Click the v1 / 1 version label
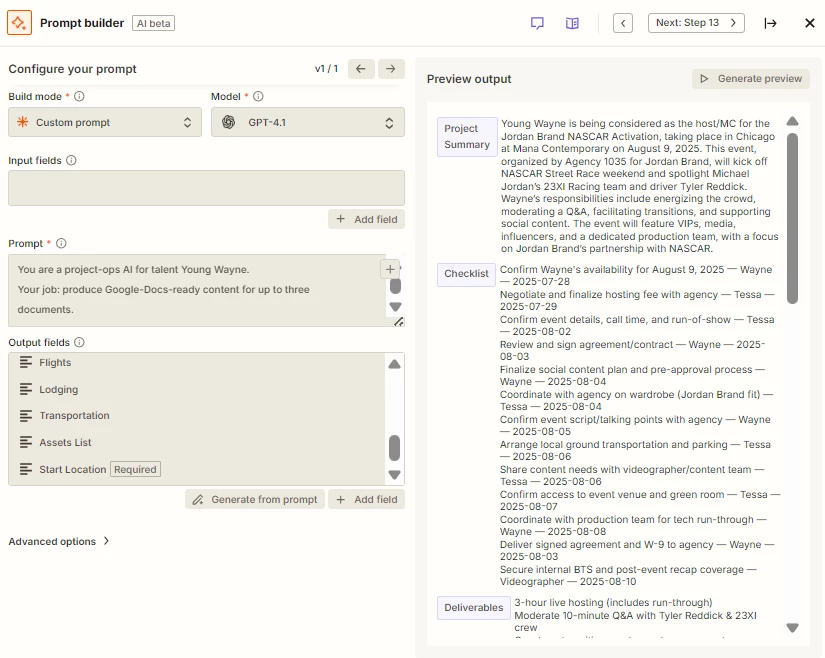 tap(327, 69)
